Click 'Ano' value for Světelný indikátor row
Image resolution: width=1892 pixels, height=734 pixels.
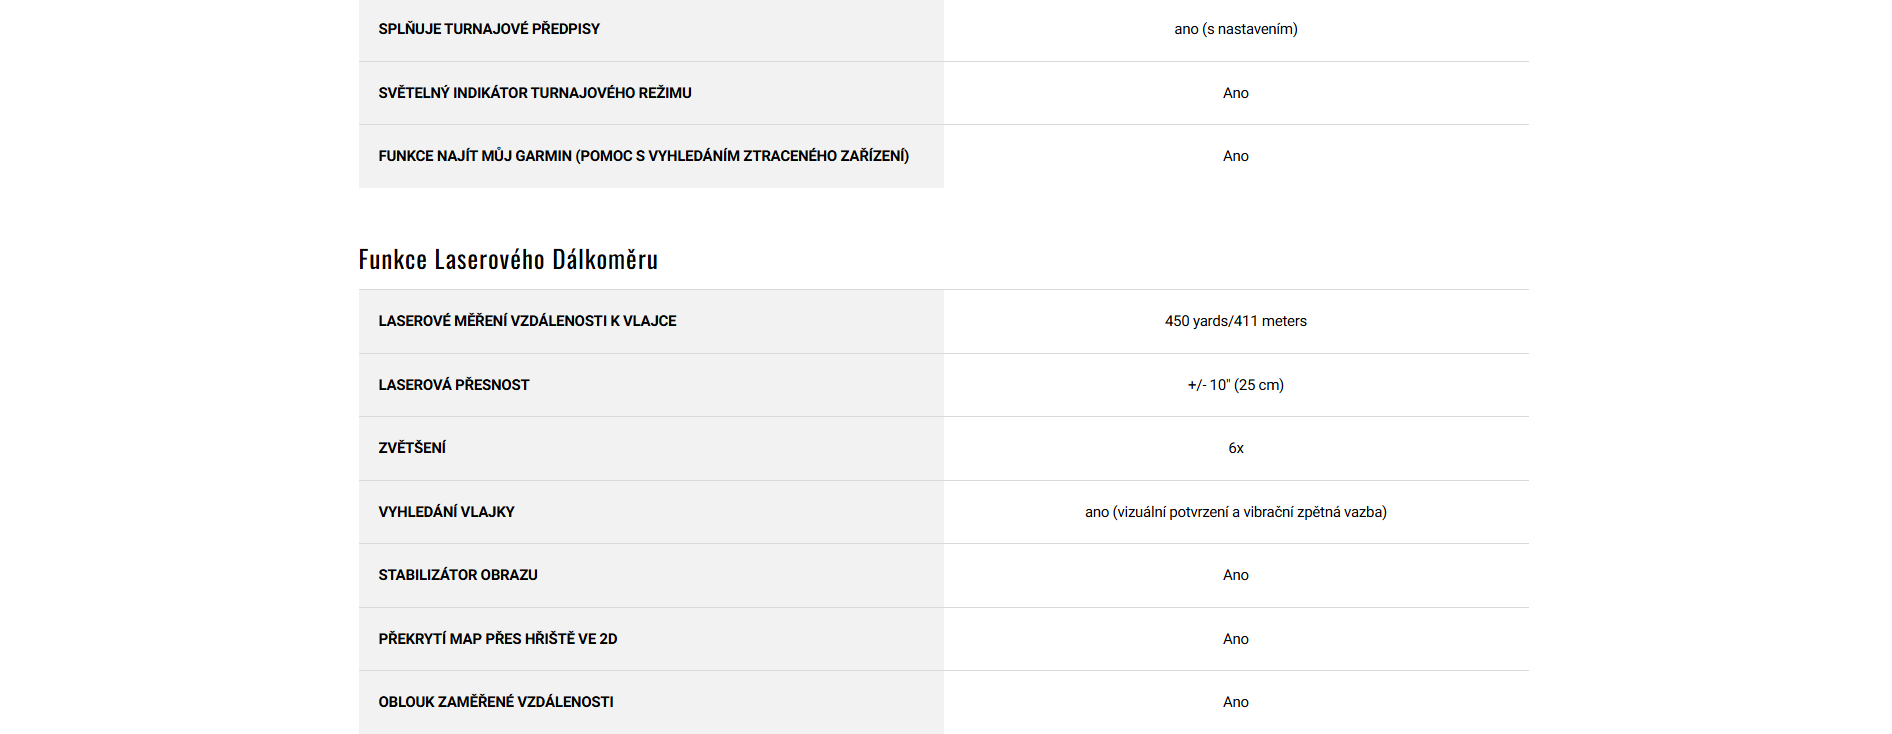1235,93
